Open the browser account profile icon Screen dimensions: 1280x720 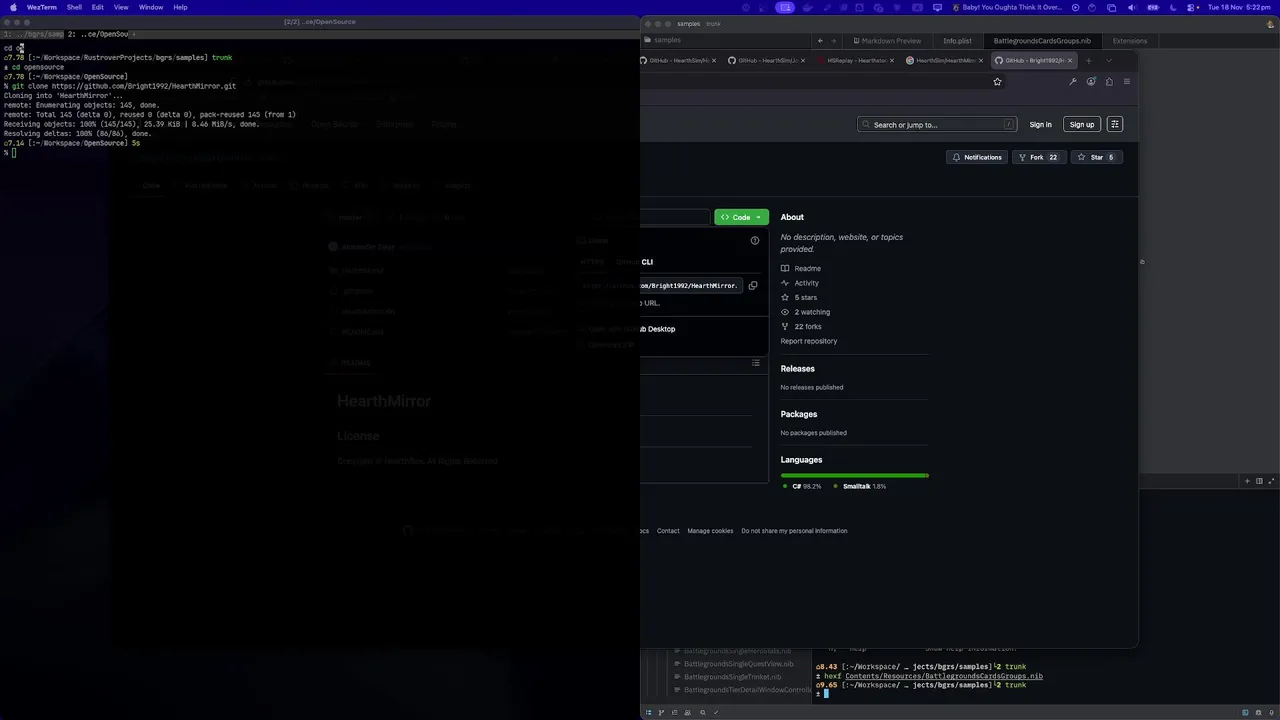[x=1091, y=82]
